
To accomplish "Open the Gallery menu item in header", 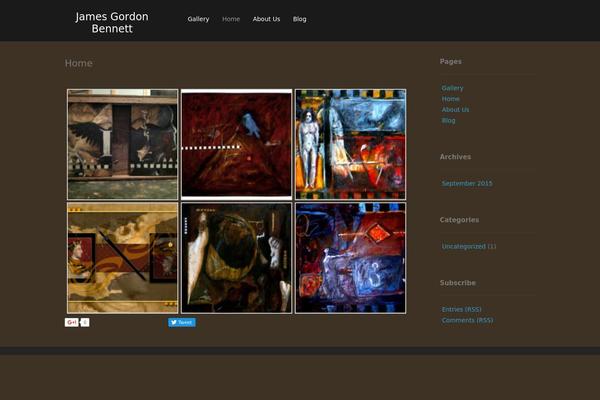I will (198, 19).
